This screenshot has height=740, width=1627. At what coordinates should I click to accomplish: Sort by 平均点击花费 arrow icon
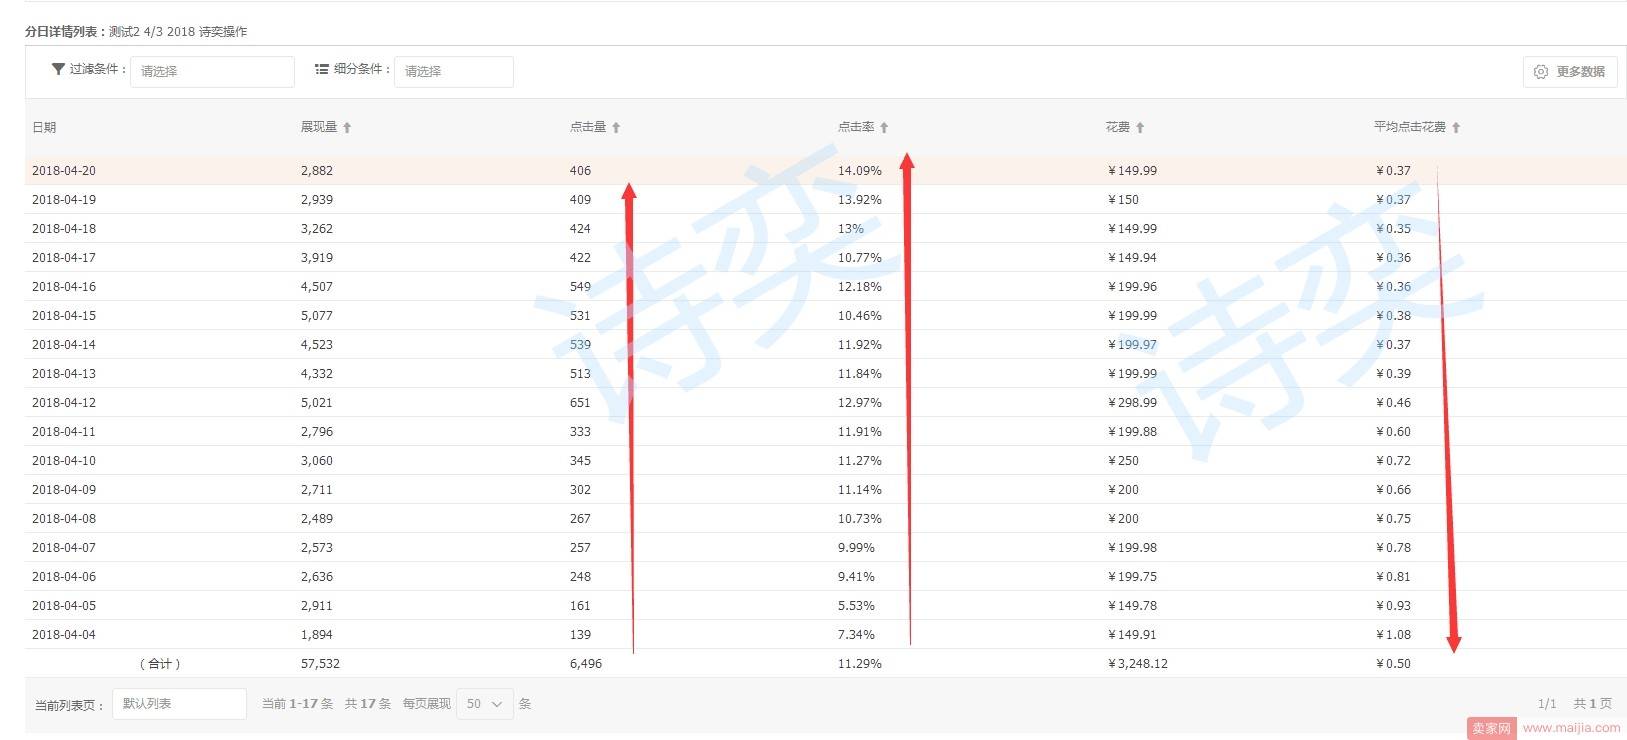1456,128
